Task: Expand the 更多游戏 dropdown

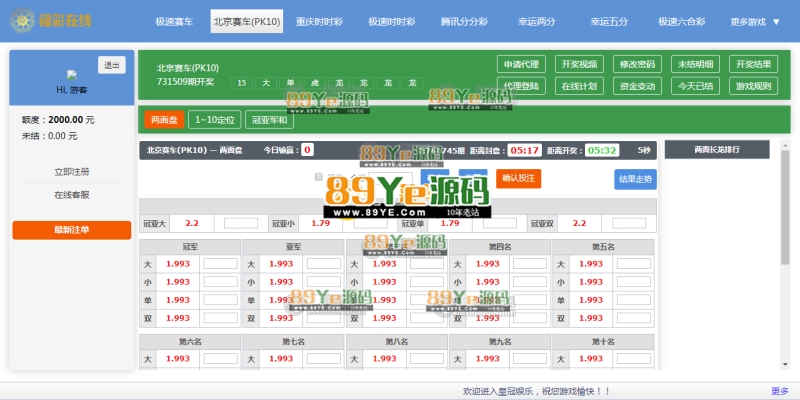Action: click(x=755, y=21)
